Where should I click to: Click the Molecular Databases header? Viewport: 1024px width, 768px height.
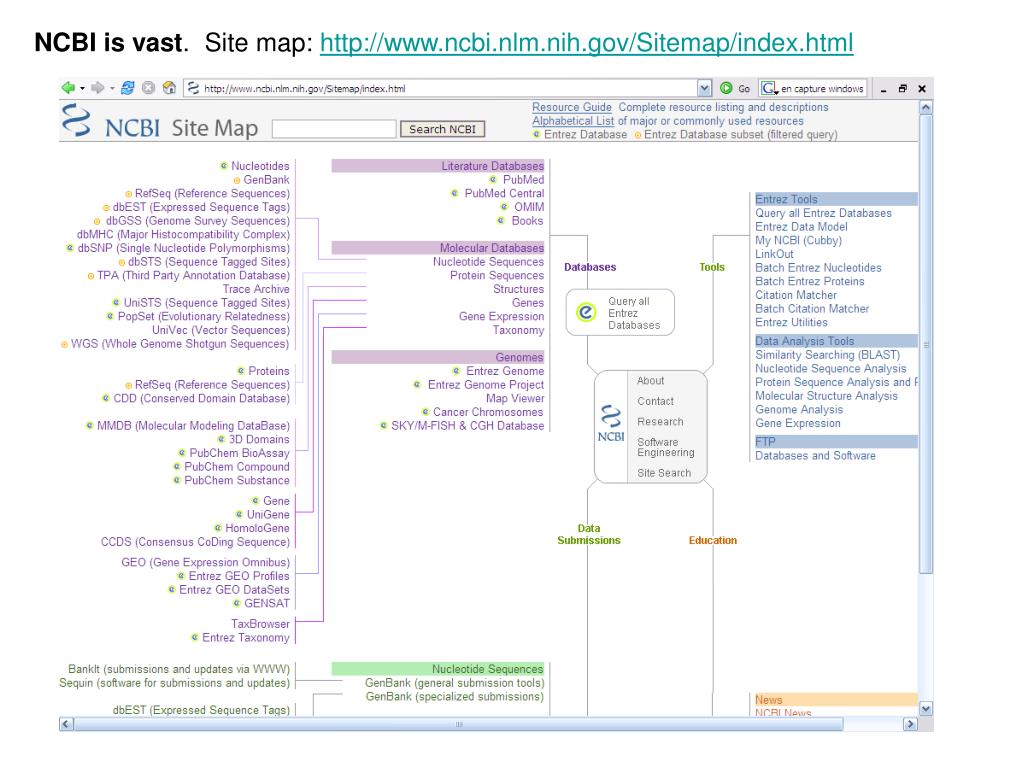pos(438,248)
